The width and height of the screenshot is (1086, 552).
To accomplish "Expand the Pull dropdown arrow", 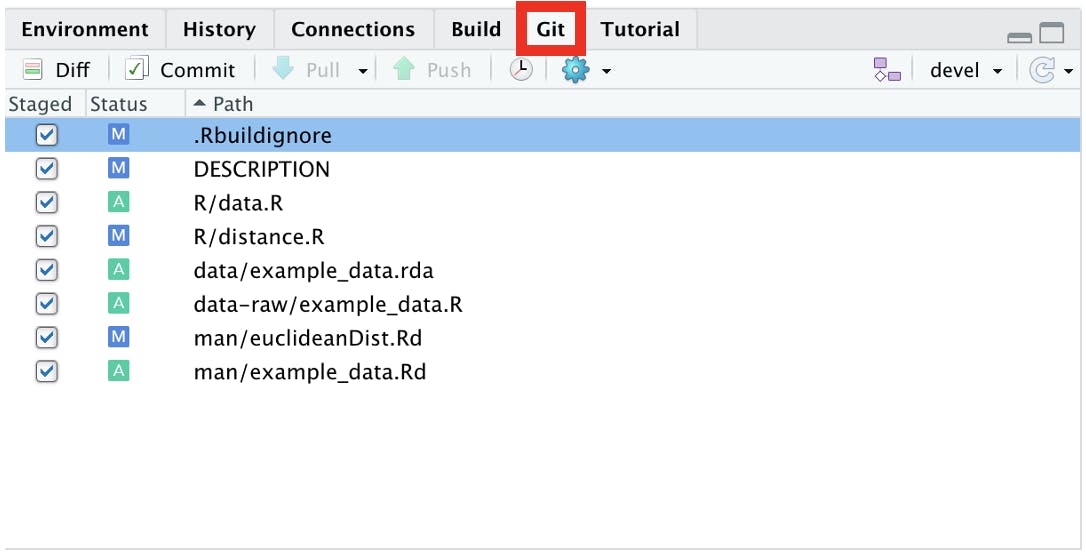I will (x=362, y=71).
